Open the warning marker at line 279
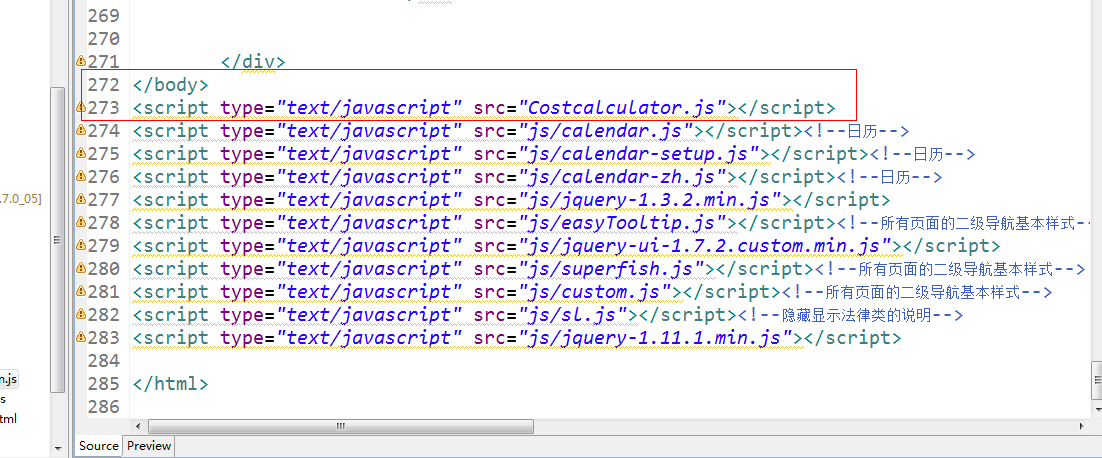The width and height of the screenshot is (1102, 458). [x=80, y=246]
